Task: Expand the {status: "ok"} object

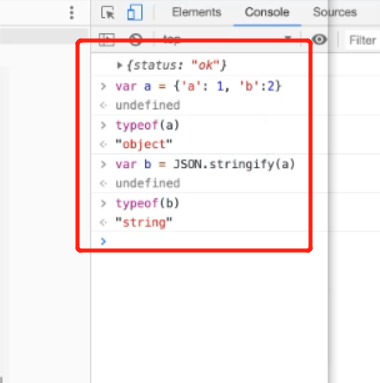Action: (119, 65)
